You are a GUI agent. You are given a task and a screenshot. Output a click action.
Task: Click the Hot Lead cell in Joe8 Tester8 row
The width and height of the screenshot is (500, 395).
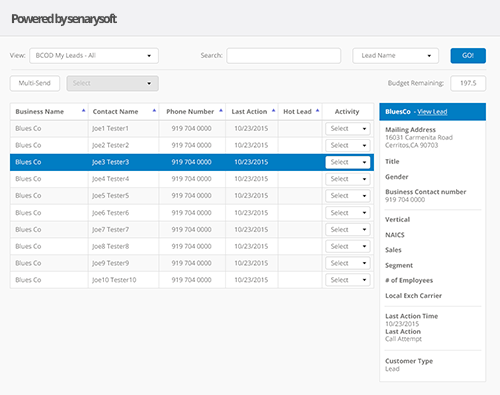coord(300,246)
